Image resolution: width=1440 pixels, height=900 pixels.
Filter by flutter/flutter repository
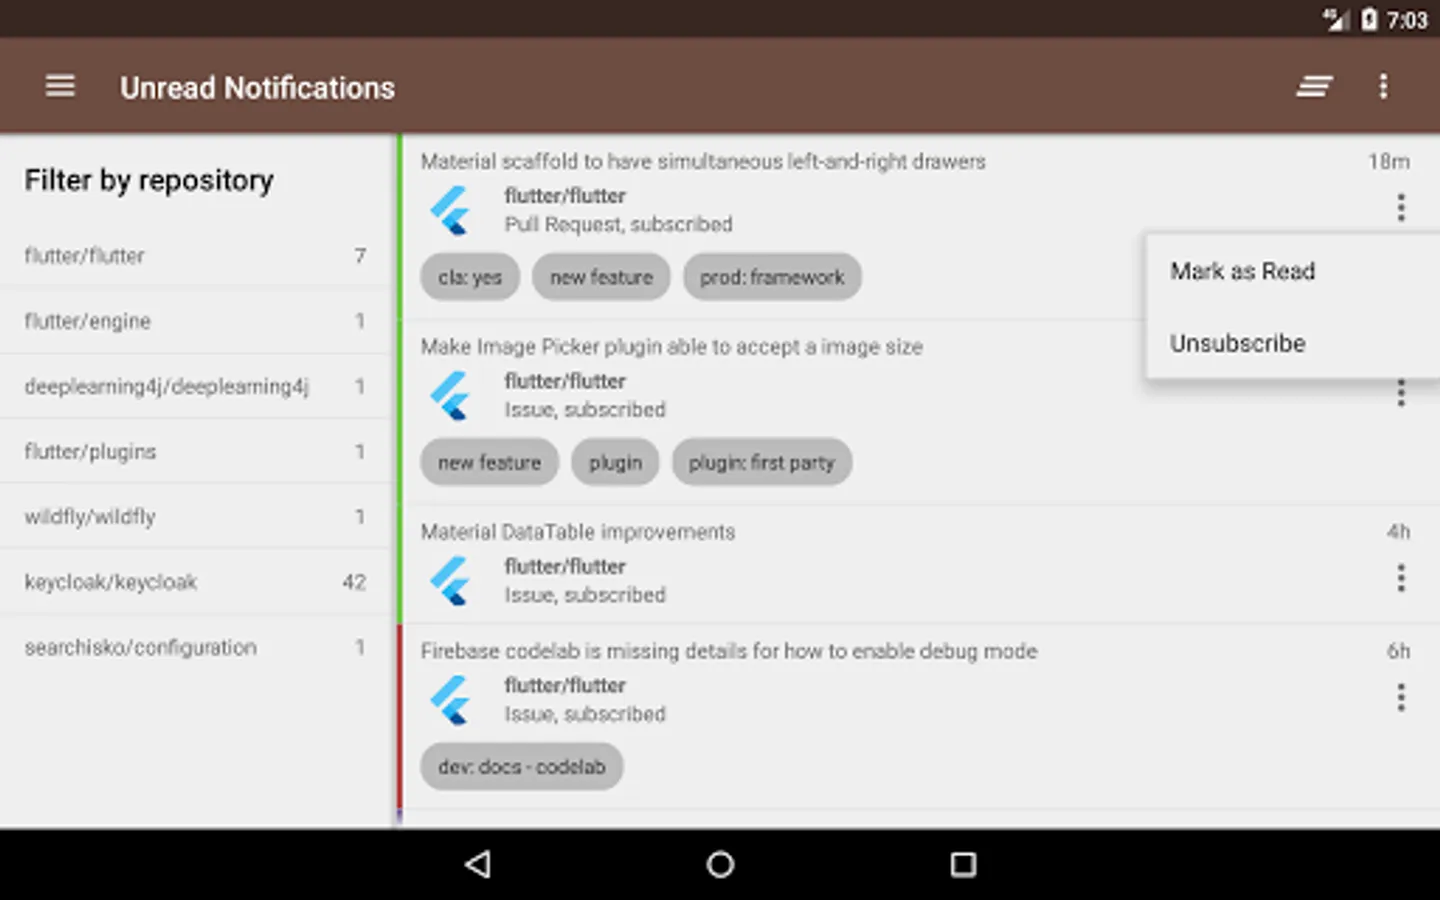(x=196, y=256)
